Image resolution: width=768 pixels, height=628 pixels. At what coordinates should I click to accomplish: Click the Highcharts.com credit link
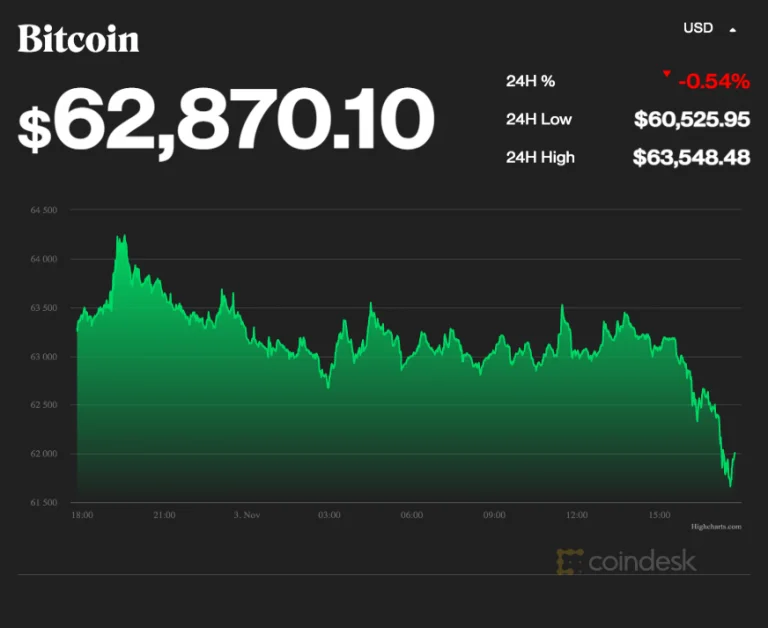point(716,527)
